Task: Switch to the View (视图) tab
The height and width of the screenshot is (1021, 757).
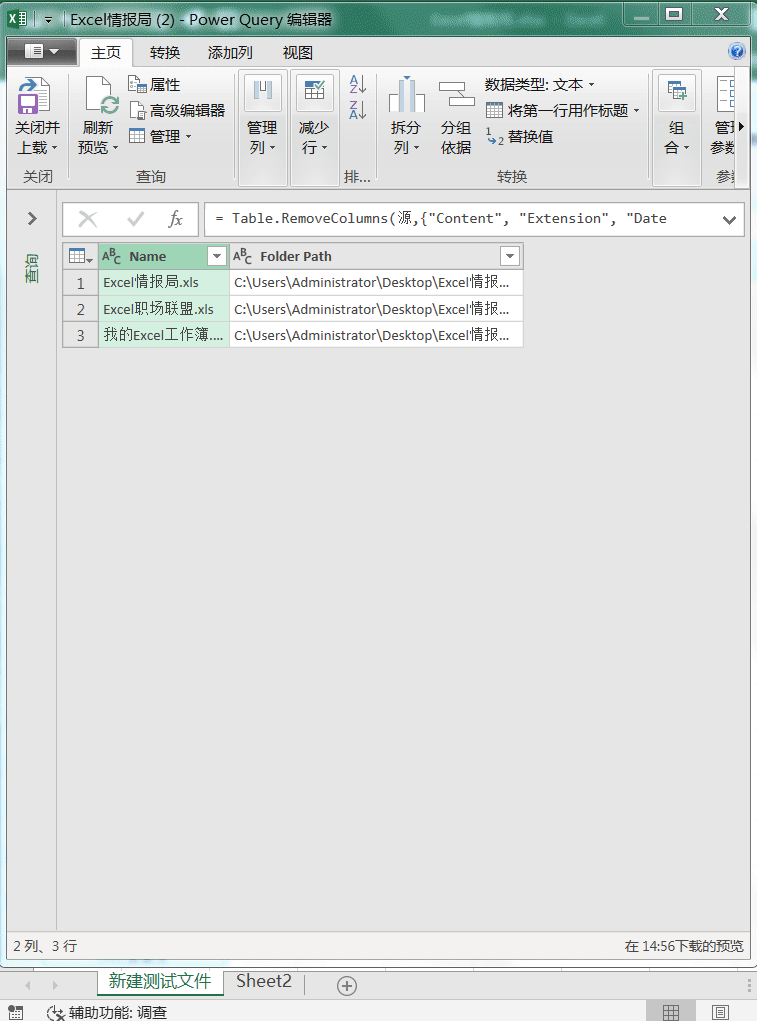Action: click(x=297, y=53)
